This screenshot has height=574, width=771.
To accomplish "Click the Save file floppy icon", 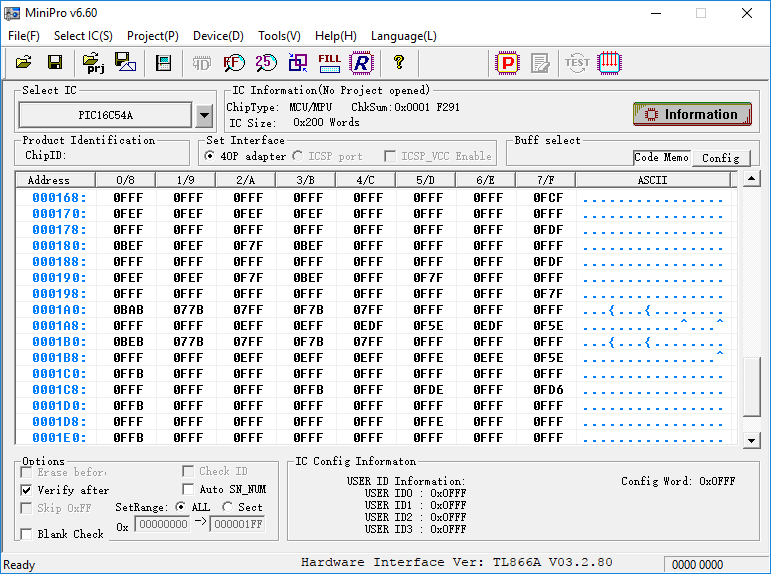I will pos(55,62).
